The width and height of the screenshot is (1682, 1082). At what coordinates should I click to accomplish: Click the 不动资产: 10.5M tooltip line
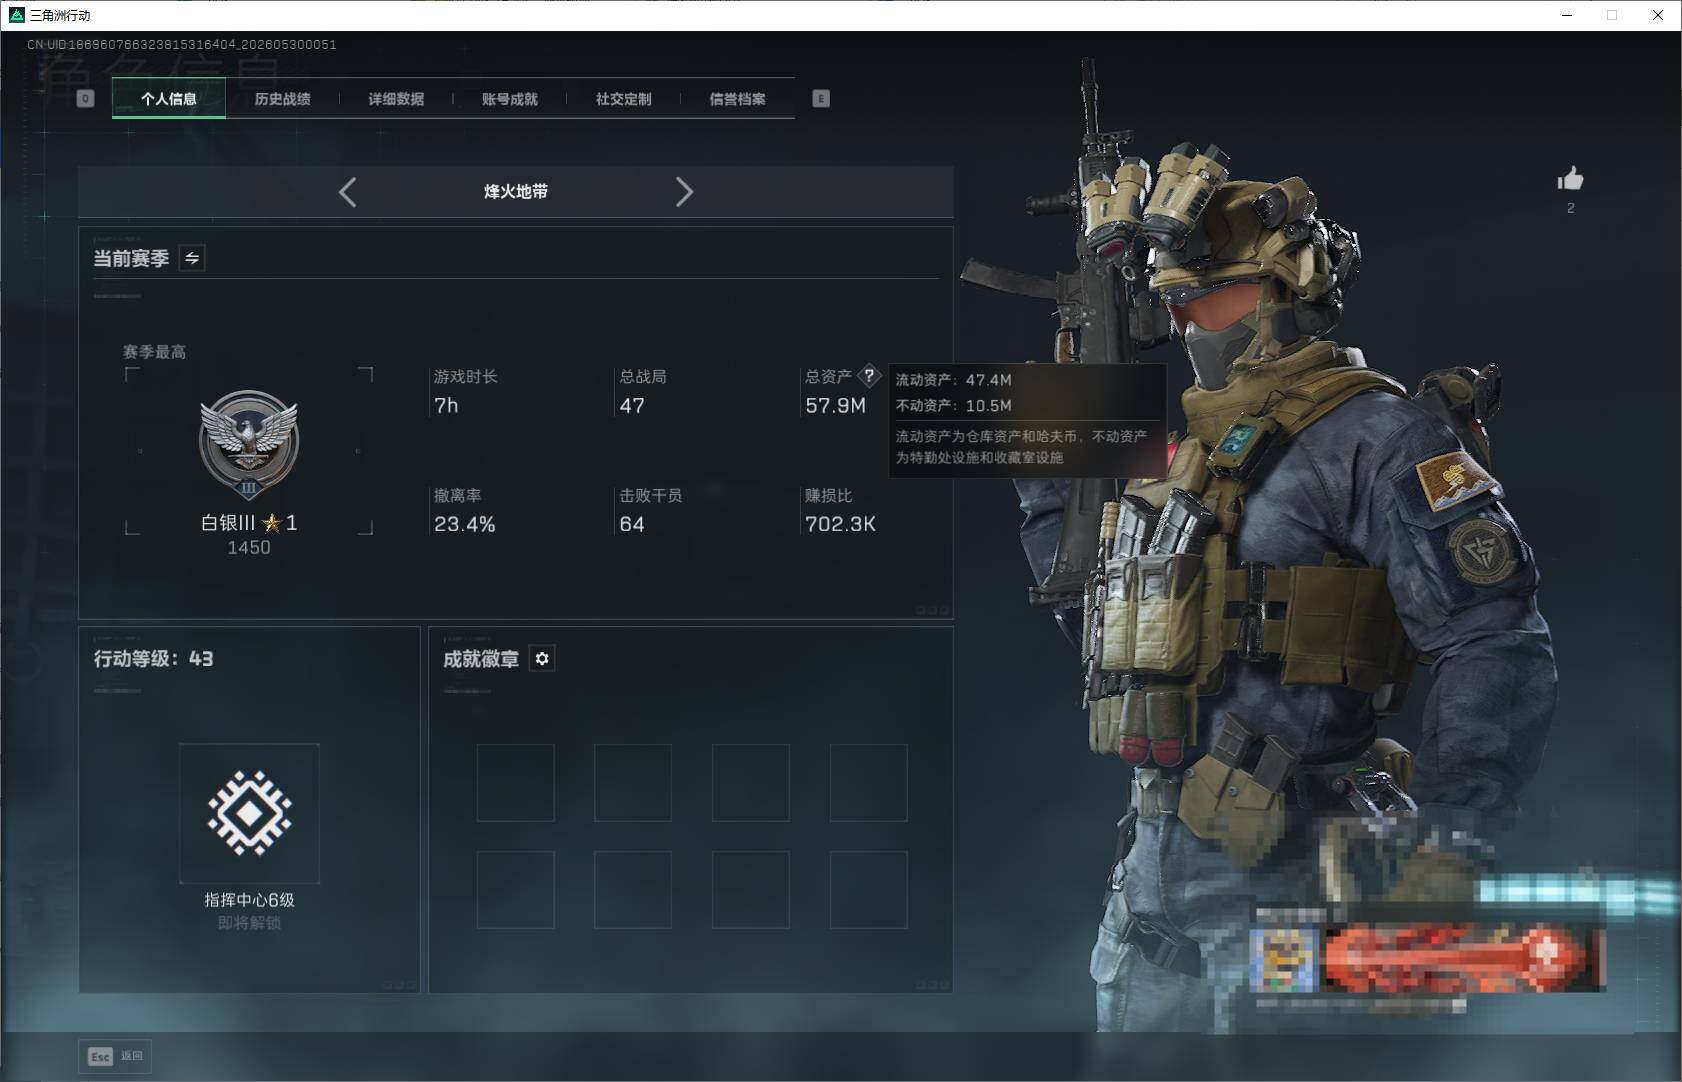pos(954,405)
